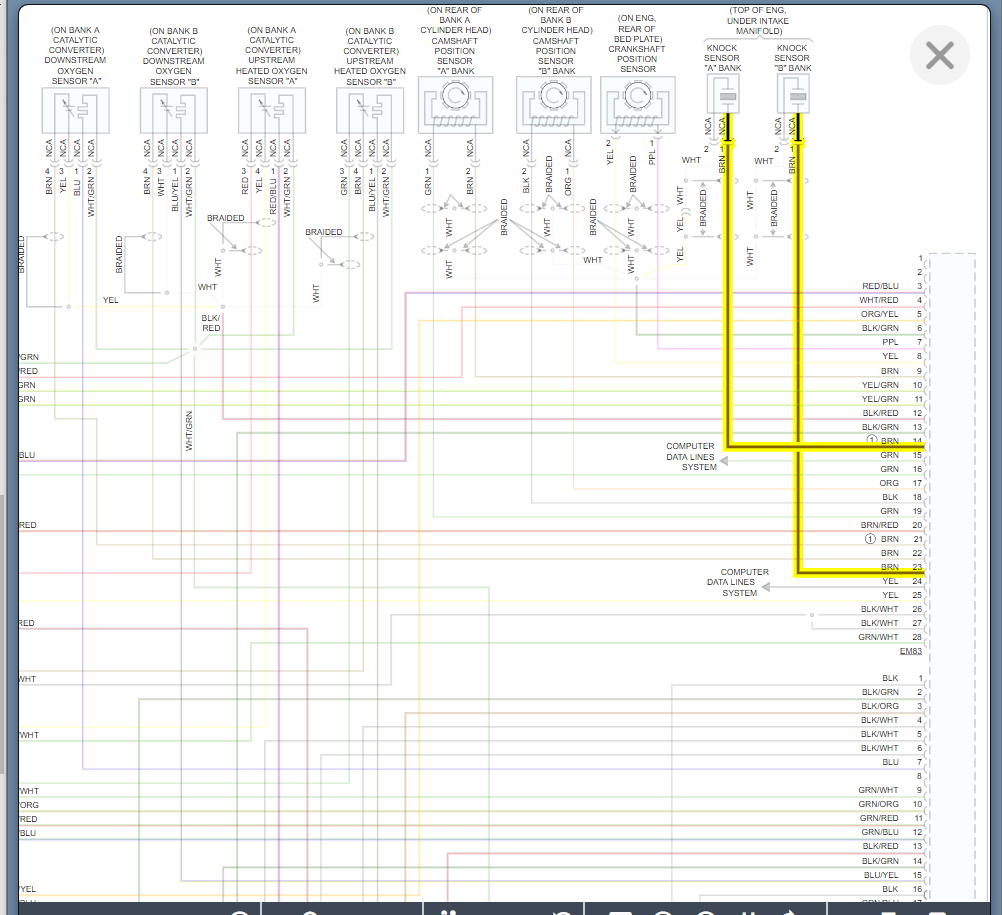Viewport: 1002px width, 915px height.
Task: Click the "BLK/ORG" wire label at pin 3
Action: click(x=880, y=706)
